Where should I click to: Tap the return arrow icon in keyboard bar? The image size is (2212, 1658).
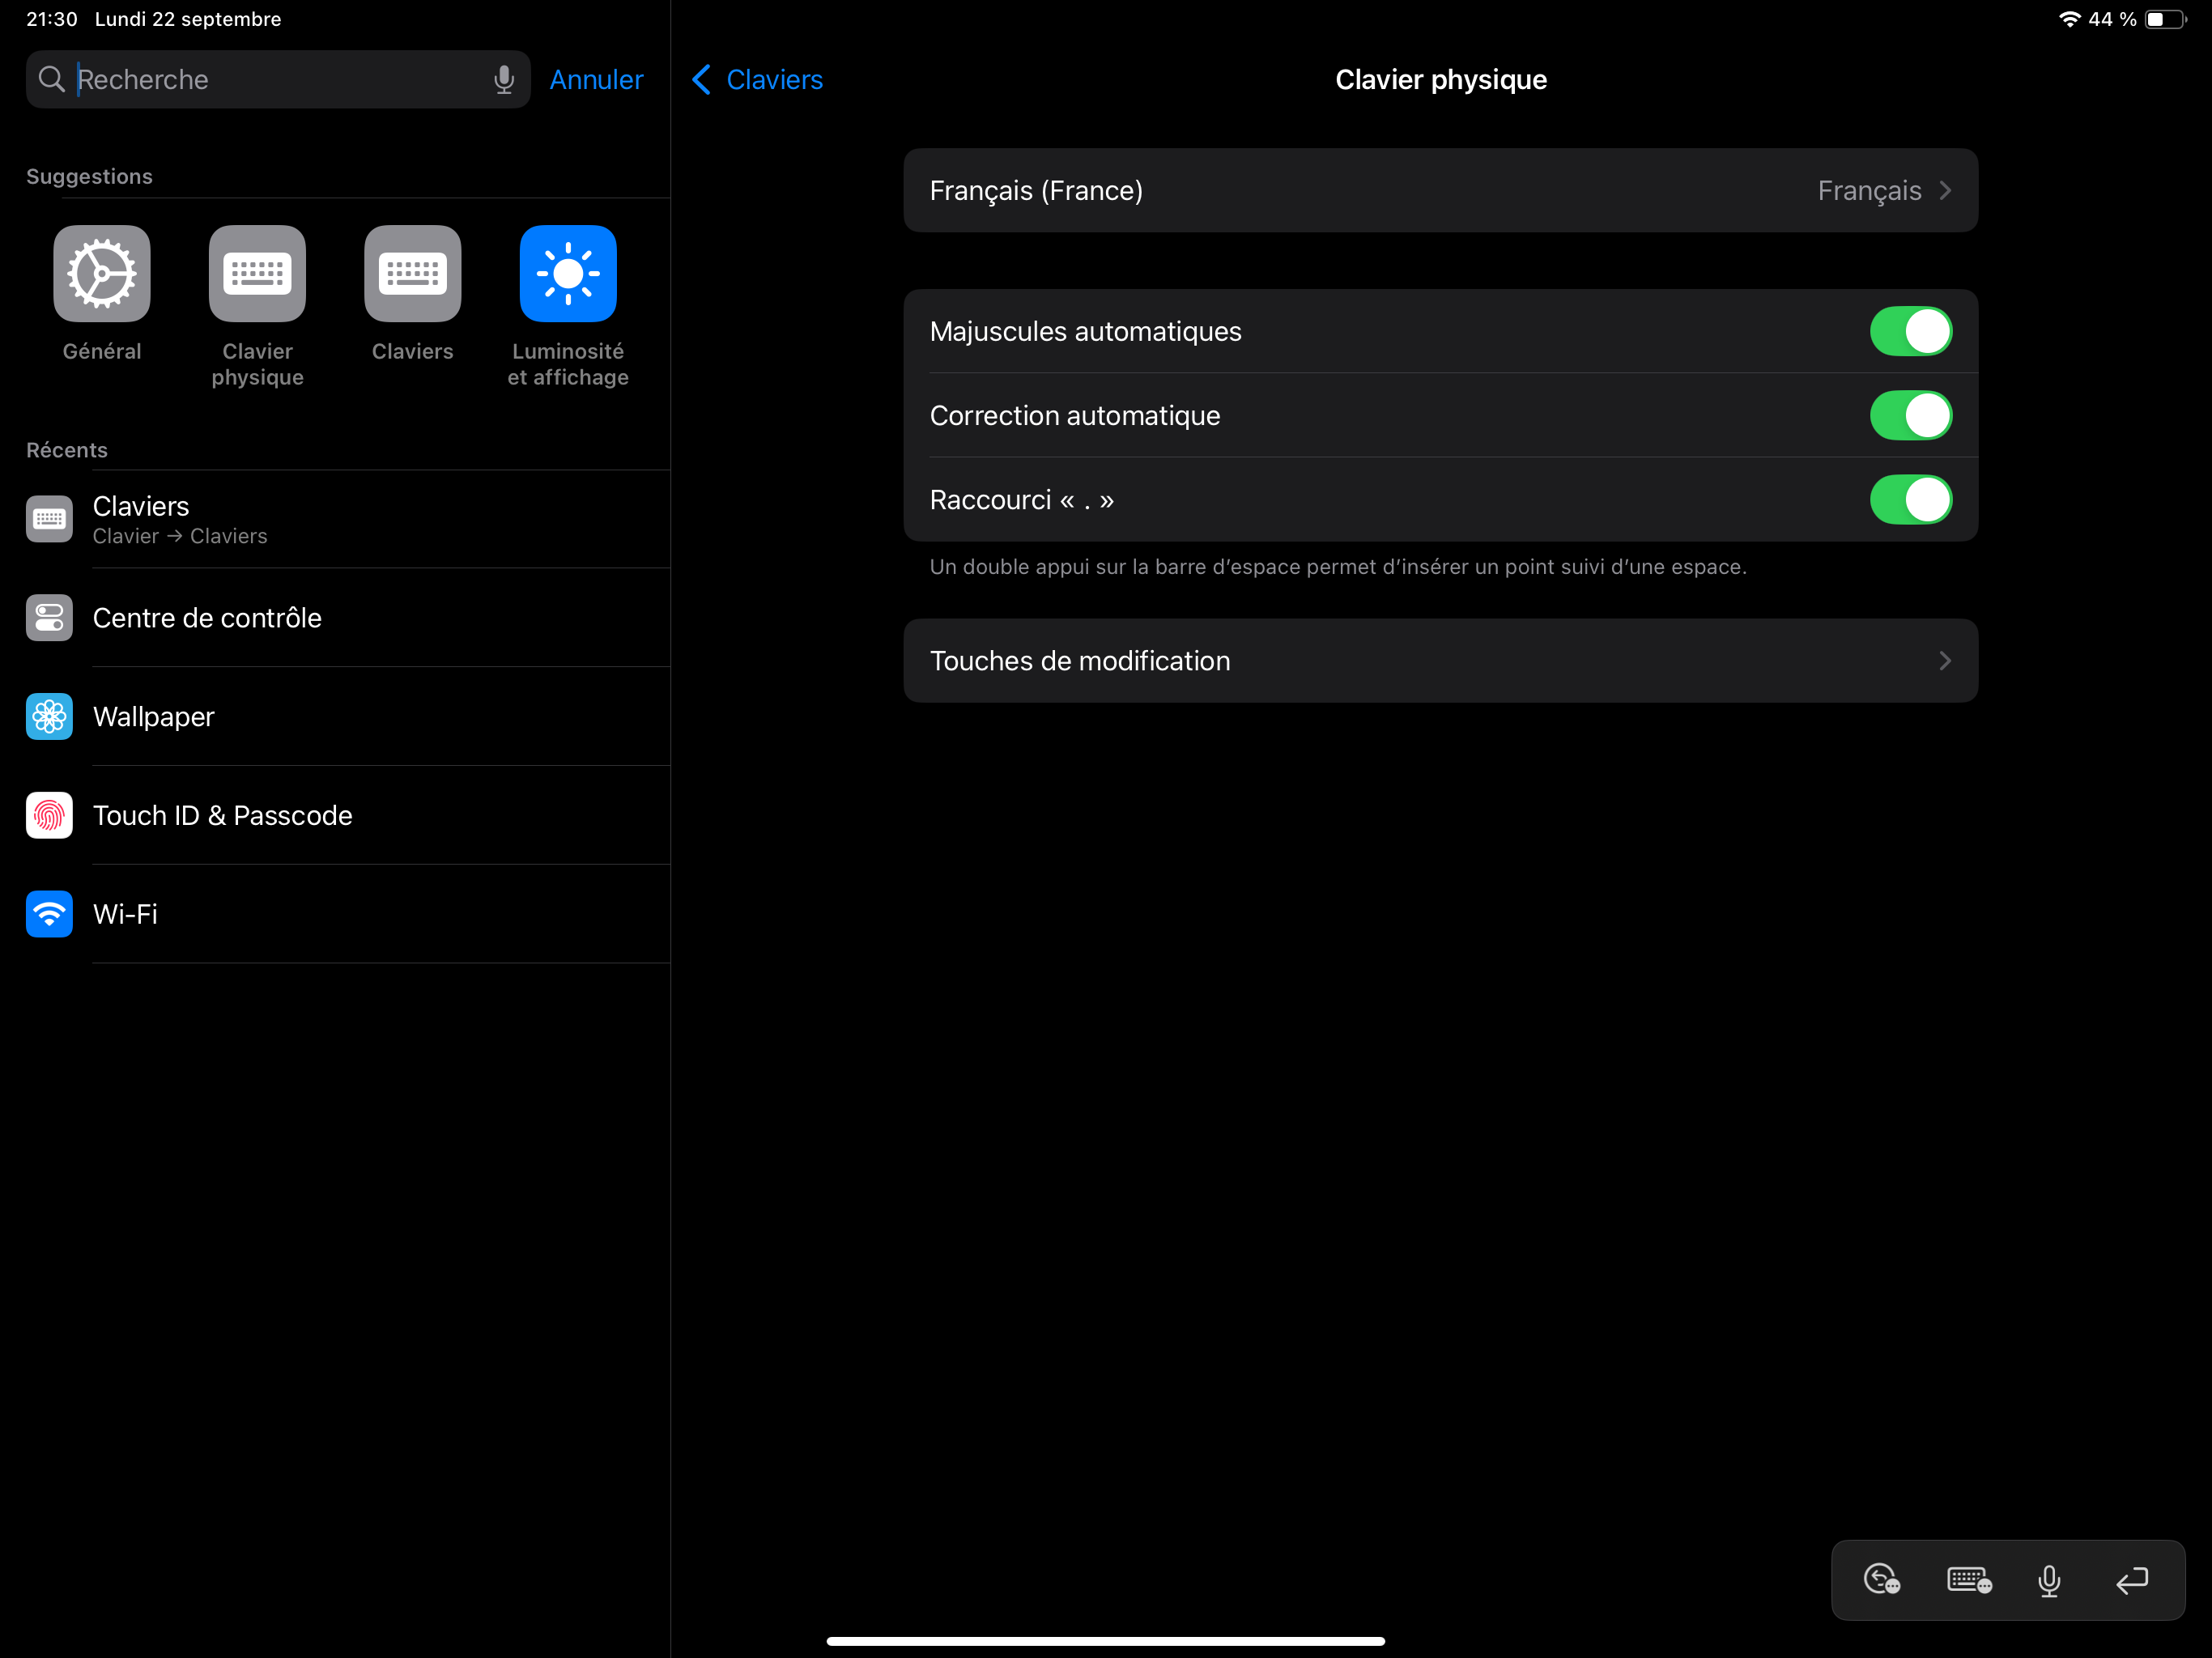pos(2131,1580)
